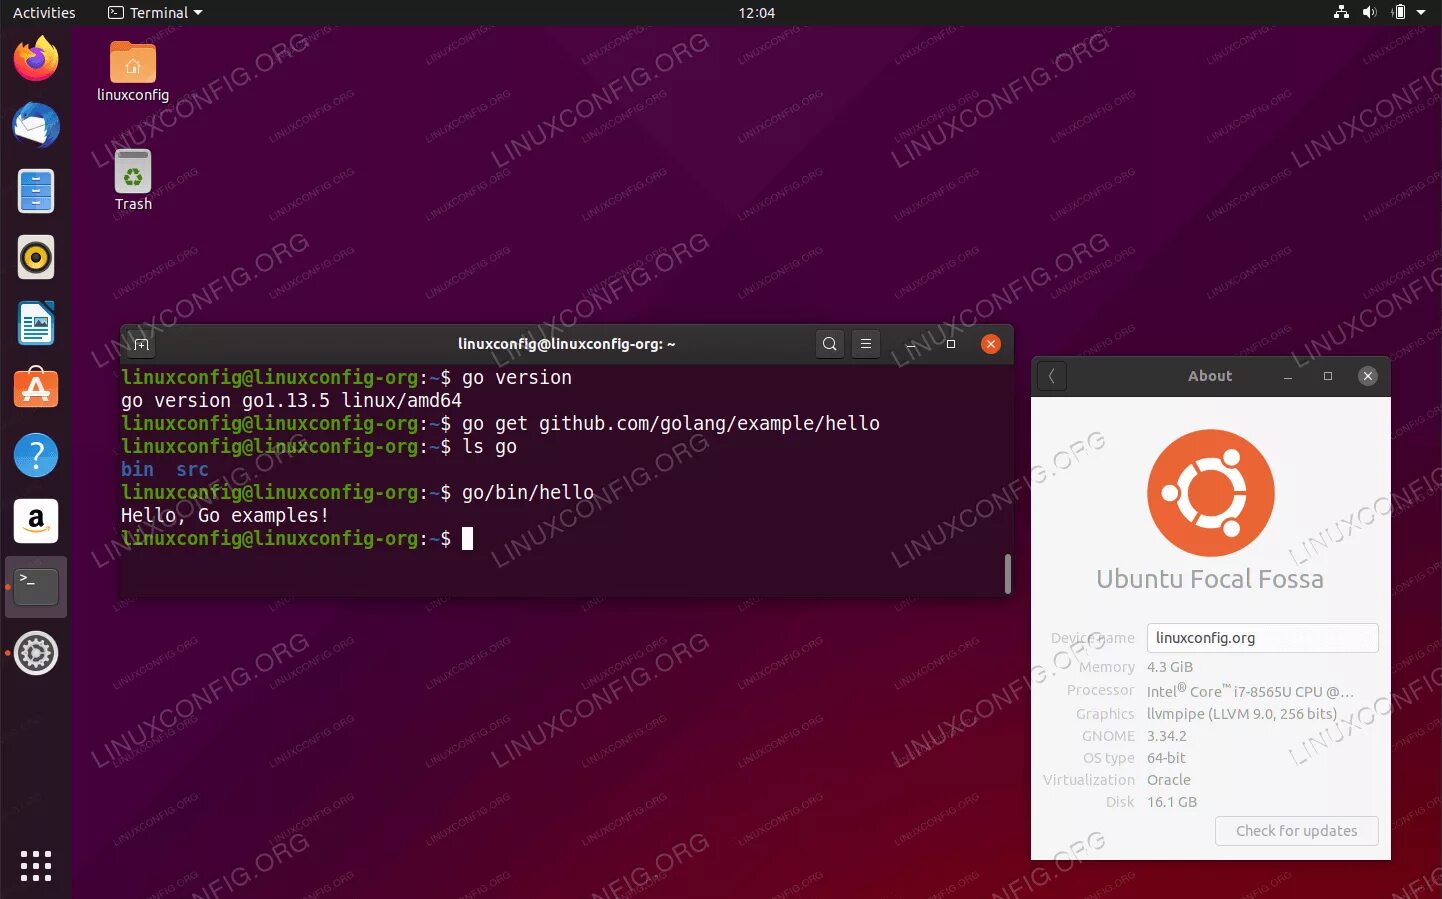
Task: Click the Terminal search icon
Action: pyautogui.click(x=829, y=344)
